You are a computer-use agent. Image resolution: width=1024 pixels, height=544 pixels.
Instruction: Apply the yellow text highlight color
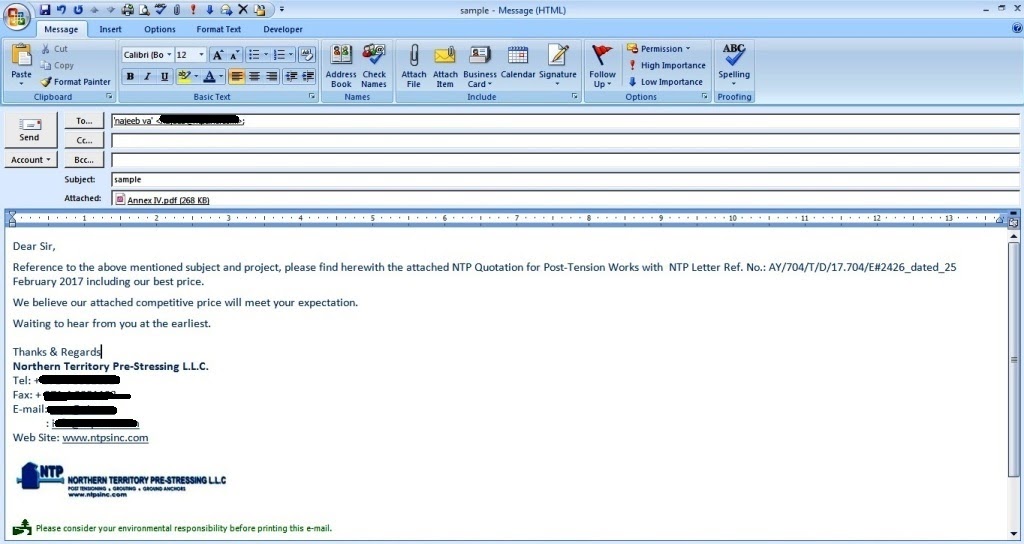tap(184, 76)
